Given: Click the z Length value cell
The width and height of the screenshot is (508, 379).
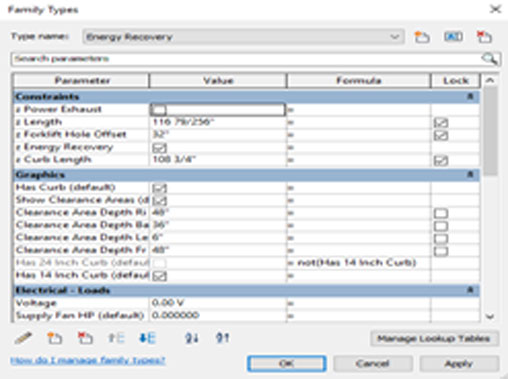Looking at the screenshot, I should click(x=218, y=122).
